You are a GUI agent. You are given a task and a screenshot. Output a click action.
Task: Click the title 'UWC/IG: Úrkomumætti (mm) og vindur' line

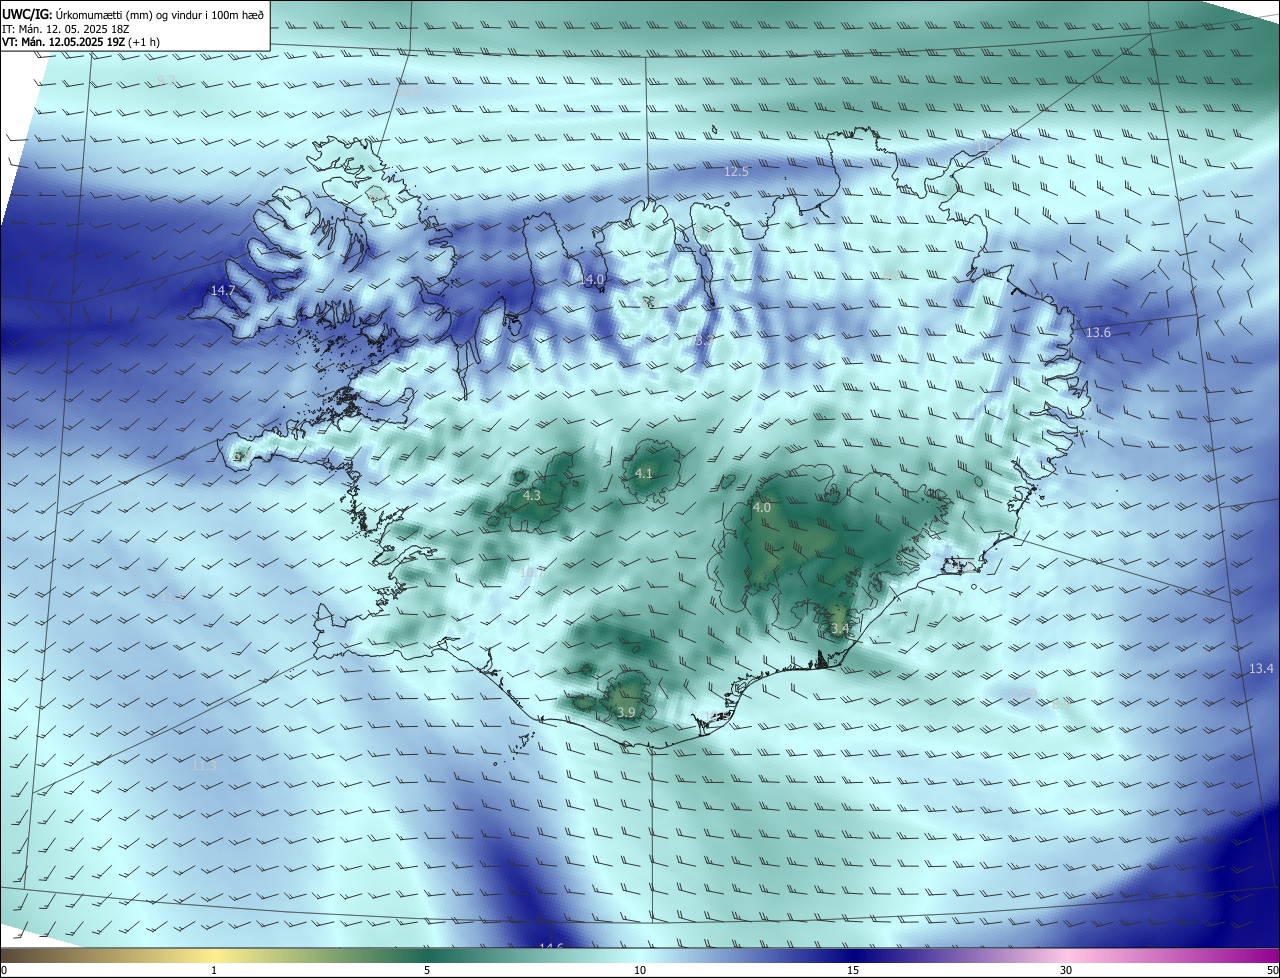coord(133,14)
